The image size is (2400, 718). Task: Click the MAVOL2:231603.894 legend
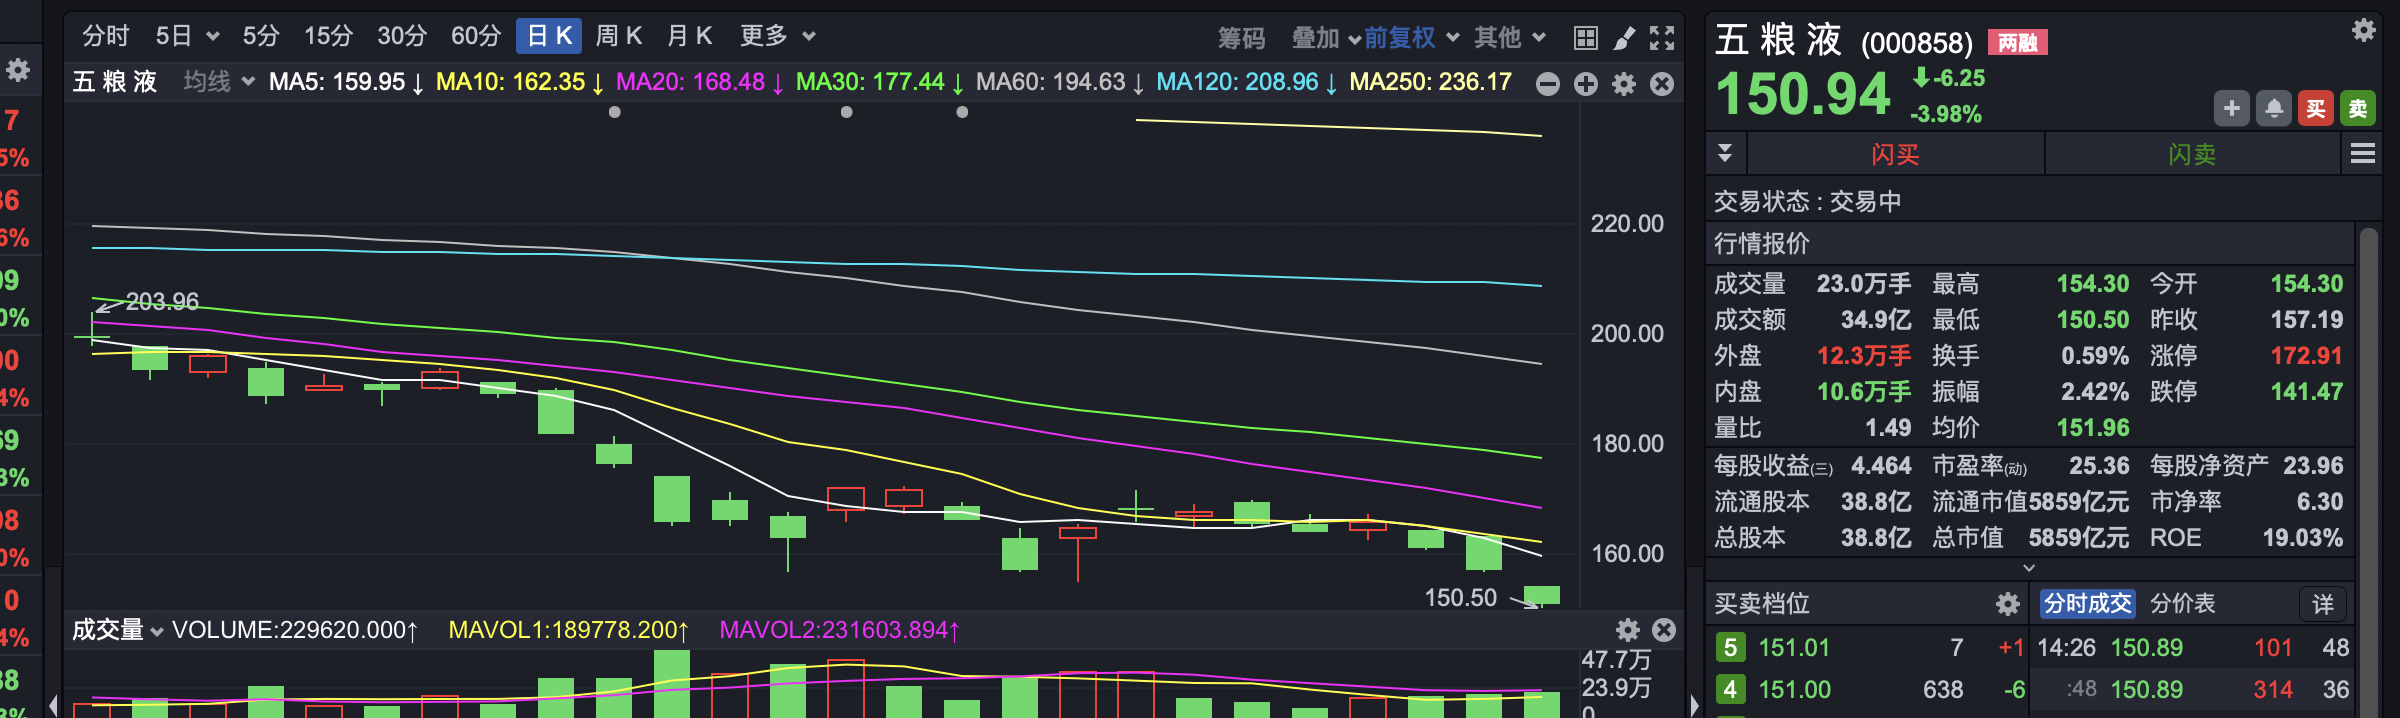click(x=840, y=630)
